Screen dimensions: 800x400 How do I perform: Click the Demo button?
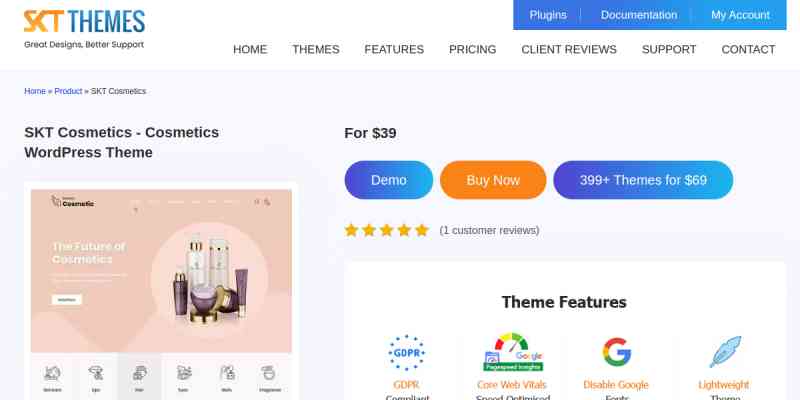coord(389,180)
